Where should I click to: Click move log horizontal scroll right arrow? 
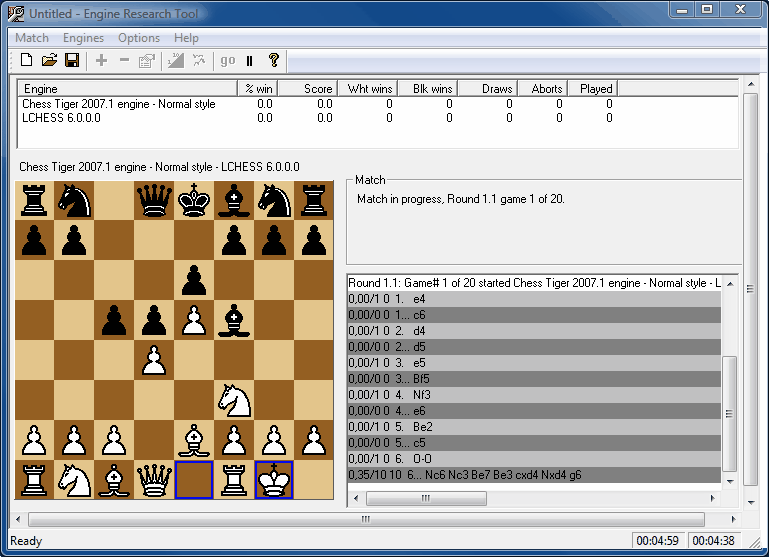coord(713,498)
